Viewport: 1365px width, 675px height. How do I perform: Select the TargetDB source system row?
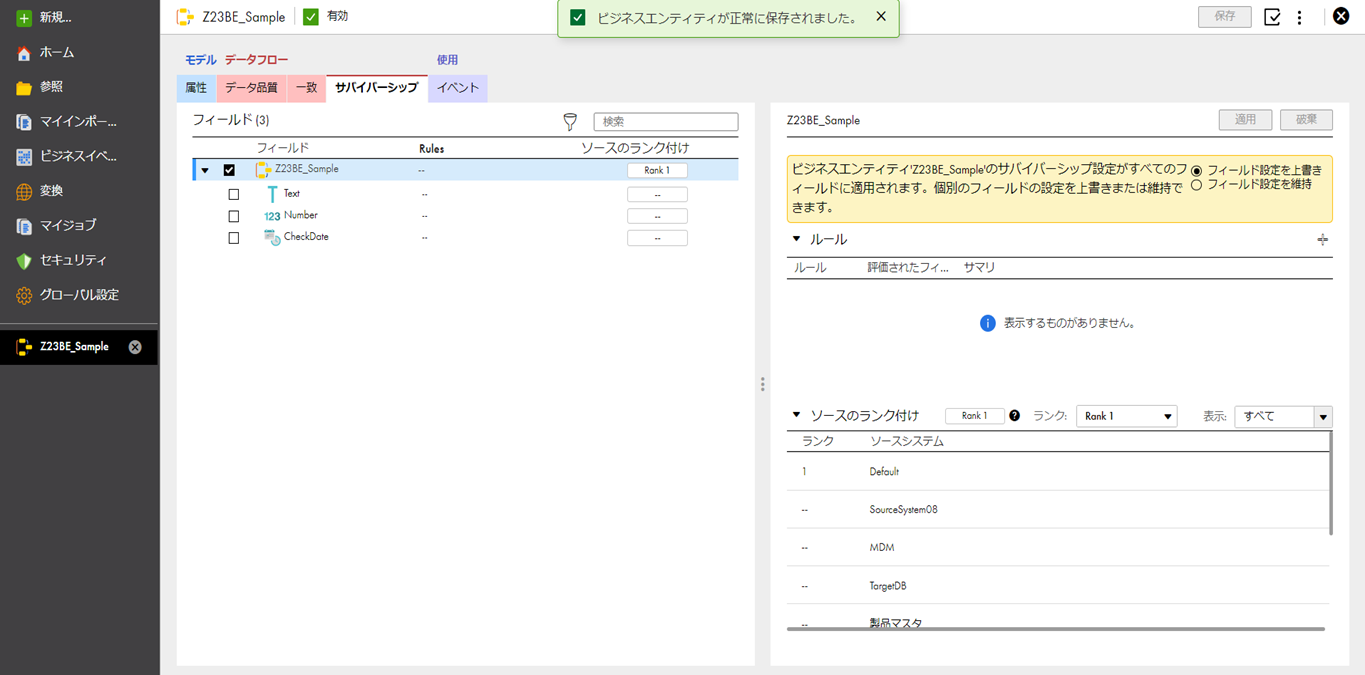click(x=1058, y=586)
